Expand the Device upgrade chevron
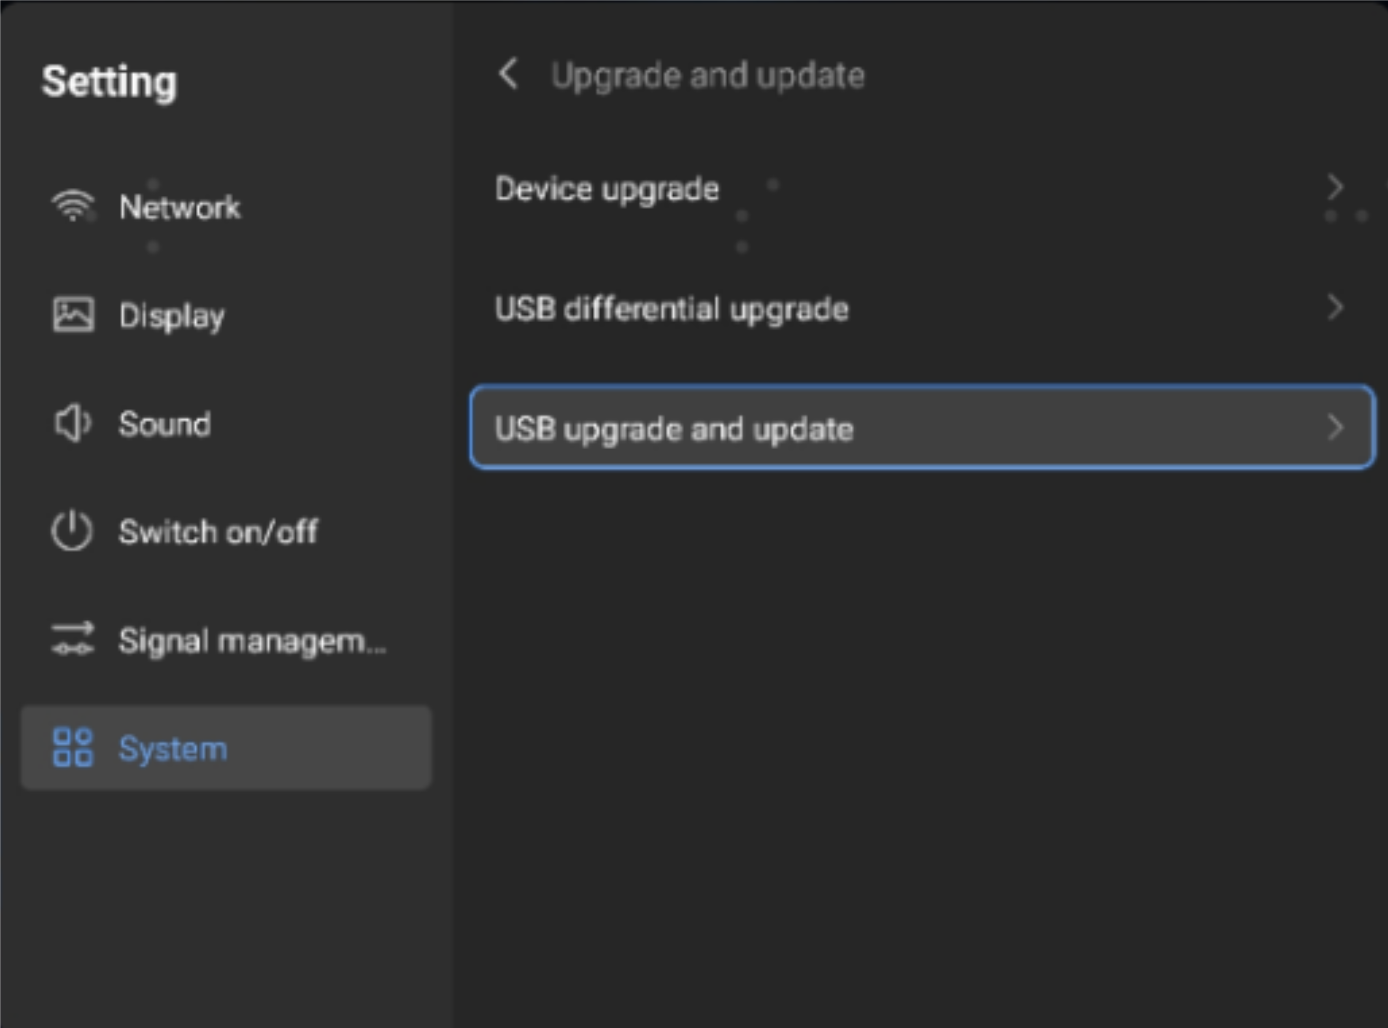This screenshot has width=1388, height=1028. point(1335,187)
